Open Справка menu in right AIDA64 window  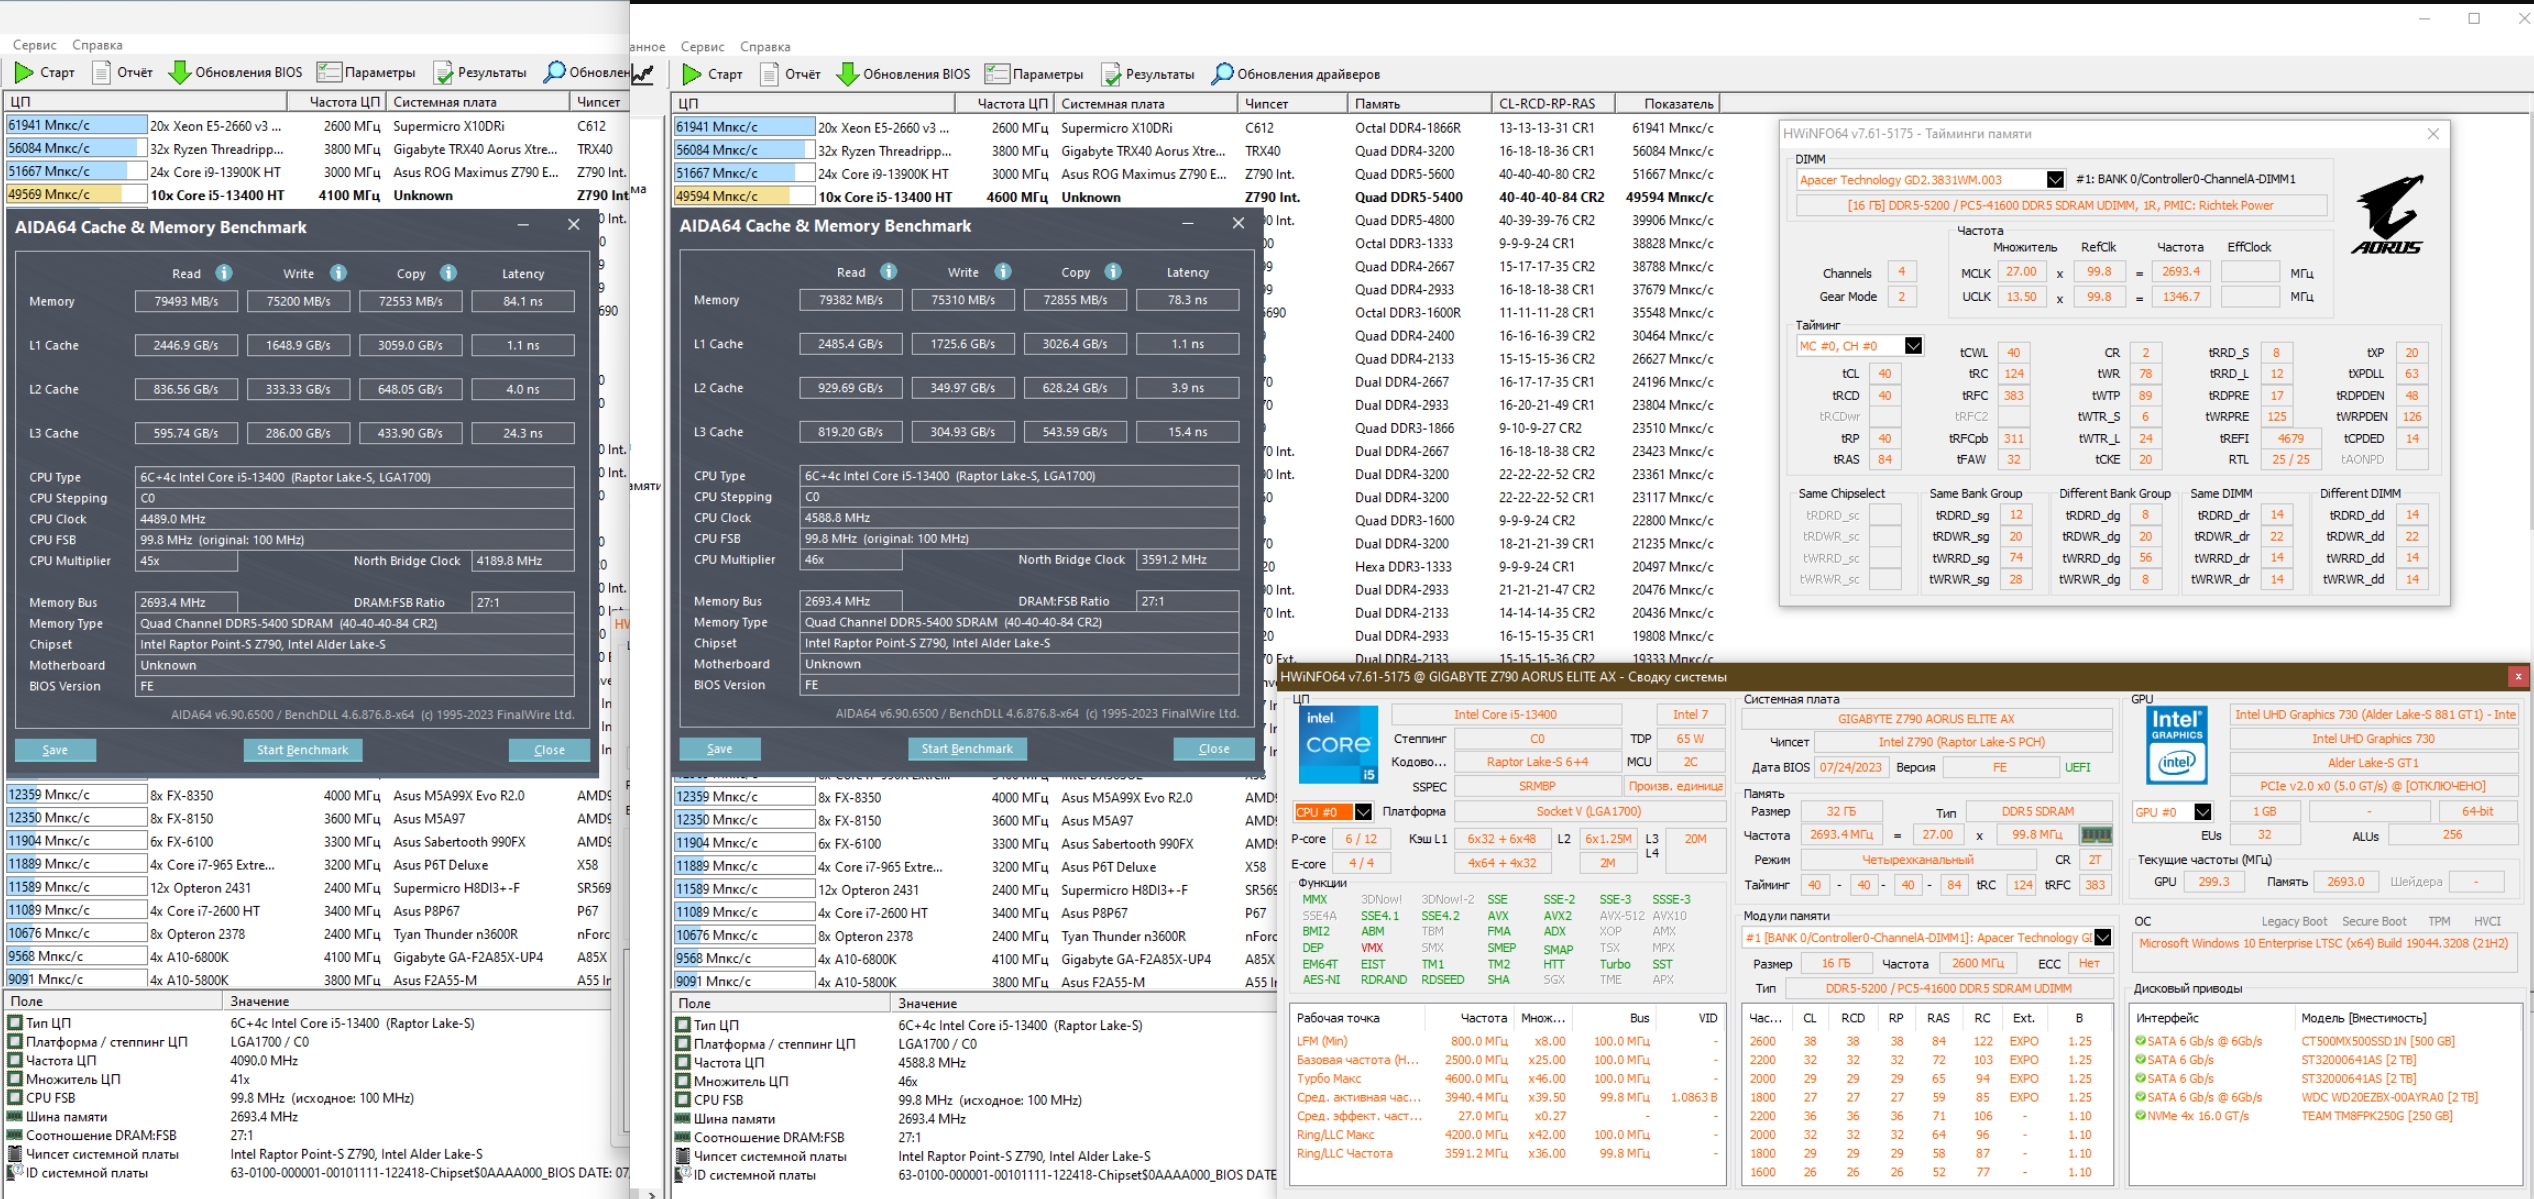(x=765, y=47)
